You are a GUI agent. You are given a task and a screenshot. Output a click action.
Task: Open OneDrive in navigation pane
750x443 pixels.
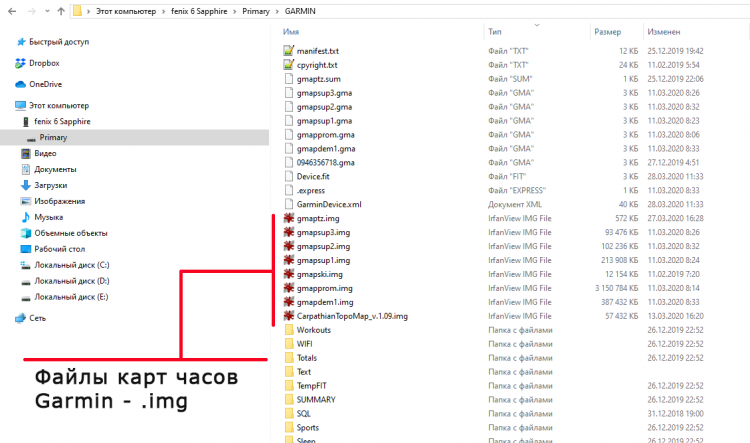[x=45, y=84]
